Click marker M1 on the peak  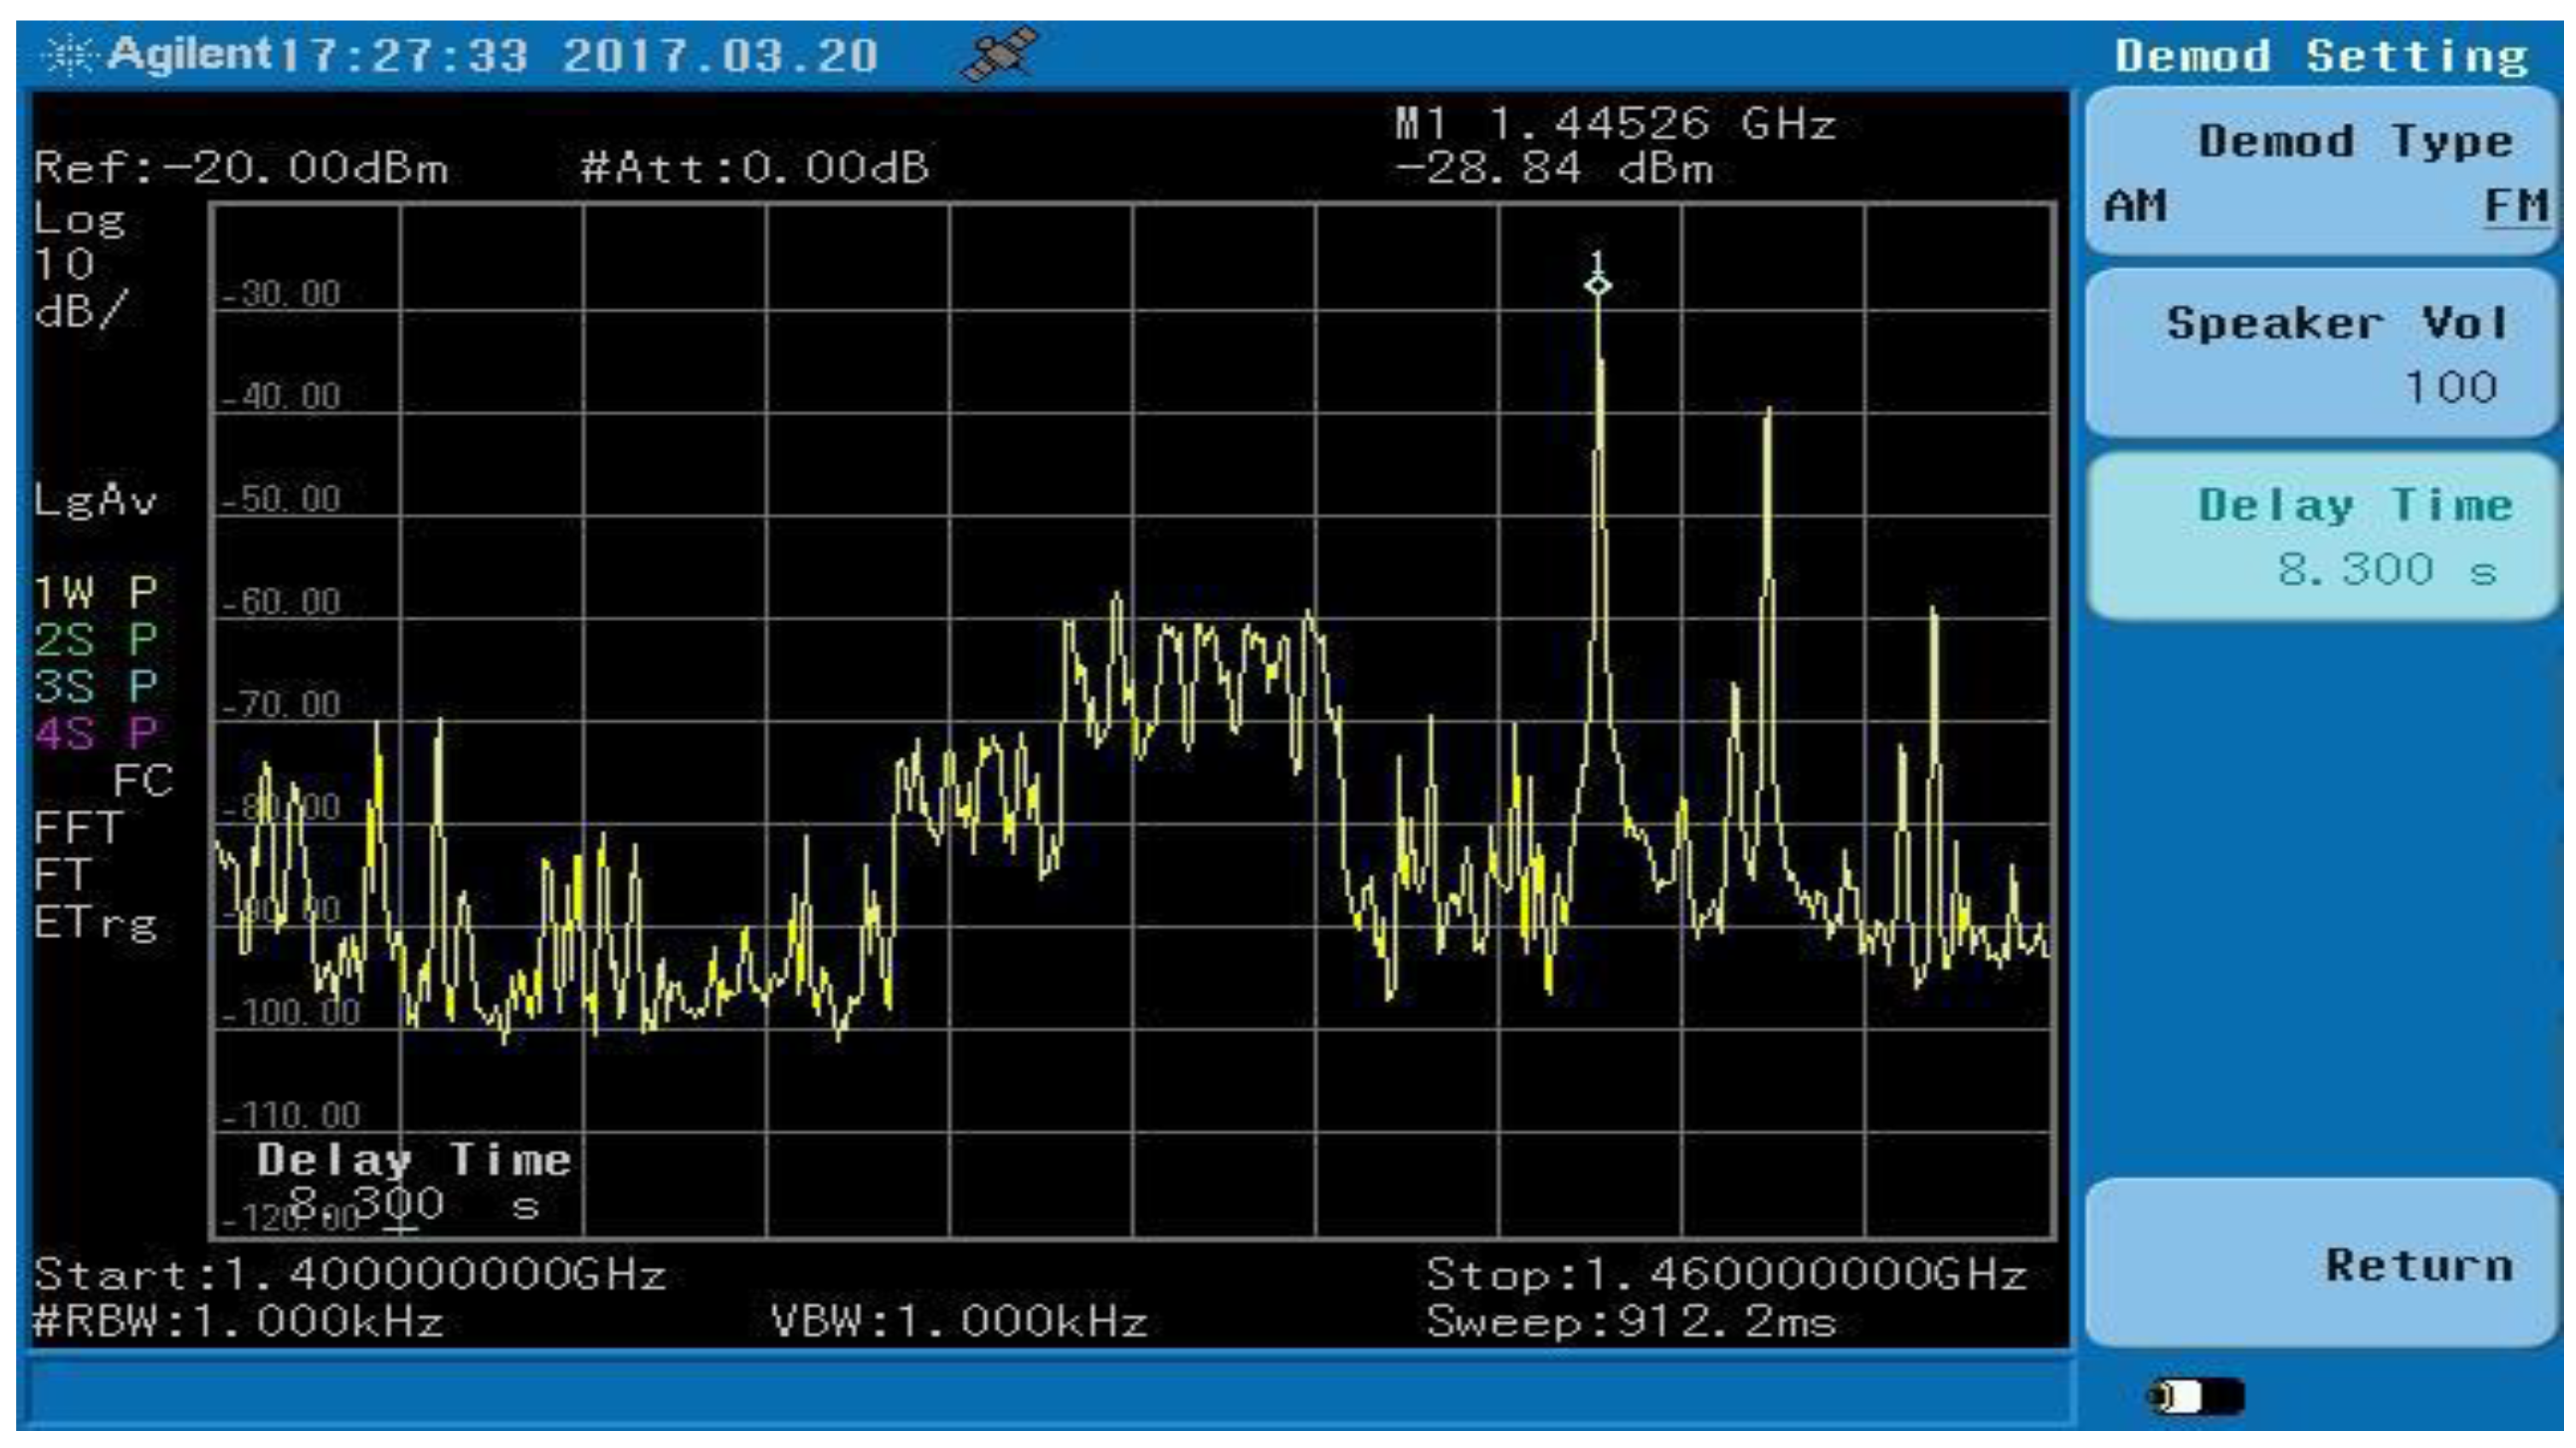click(1598, 286)
